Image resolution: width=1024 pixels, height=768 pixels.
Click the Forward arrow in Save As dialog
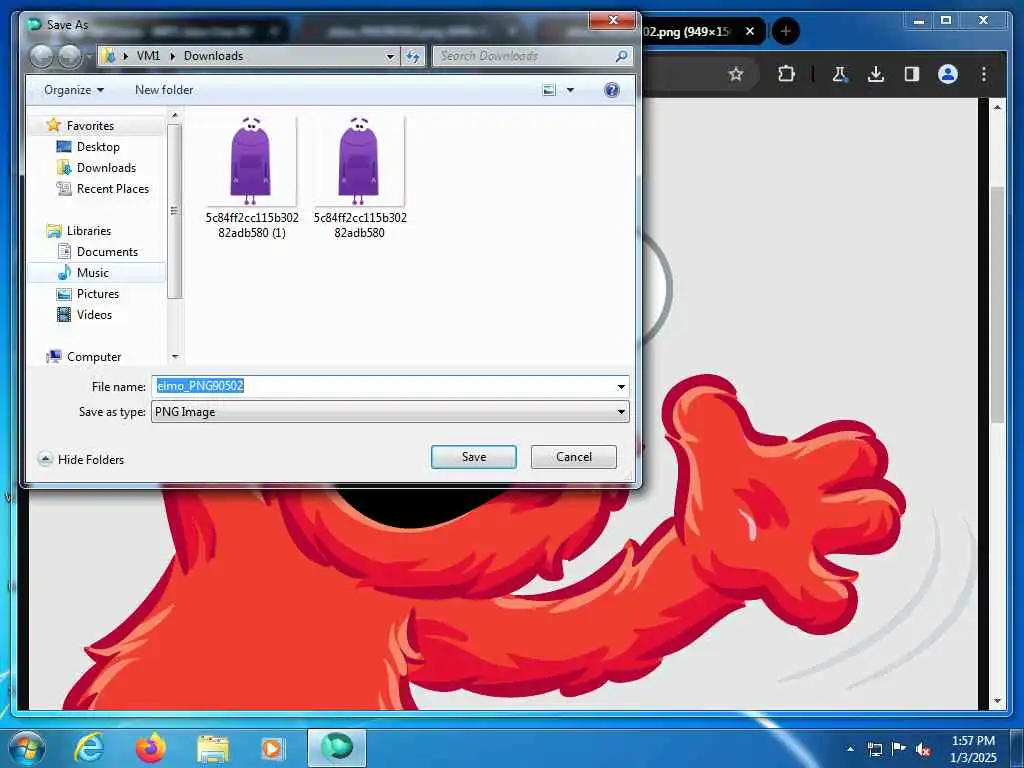[x=70, y=56]
